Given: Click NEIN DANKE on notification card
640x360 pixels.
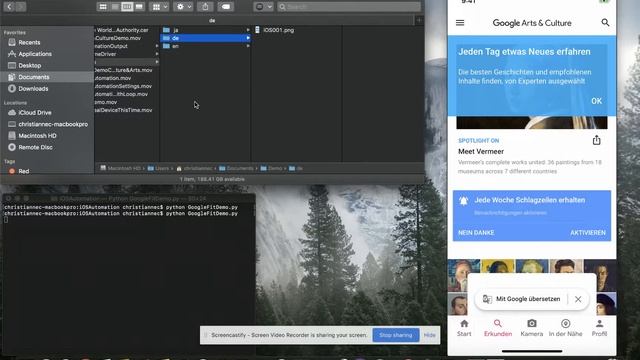Looking at the screenshot, I should [476, 233].
